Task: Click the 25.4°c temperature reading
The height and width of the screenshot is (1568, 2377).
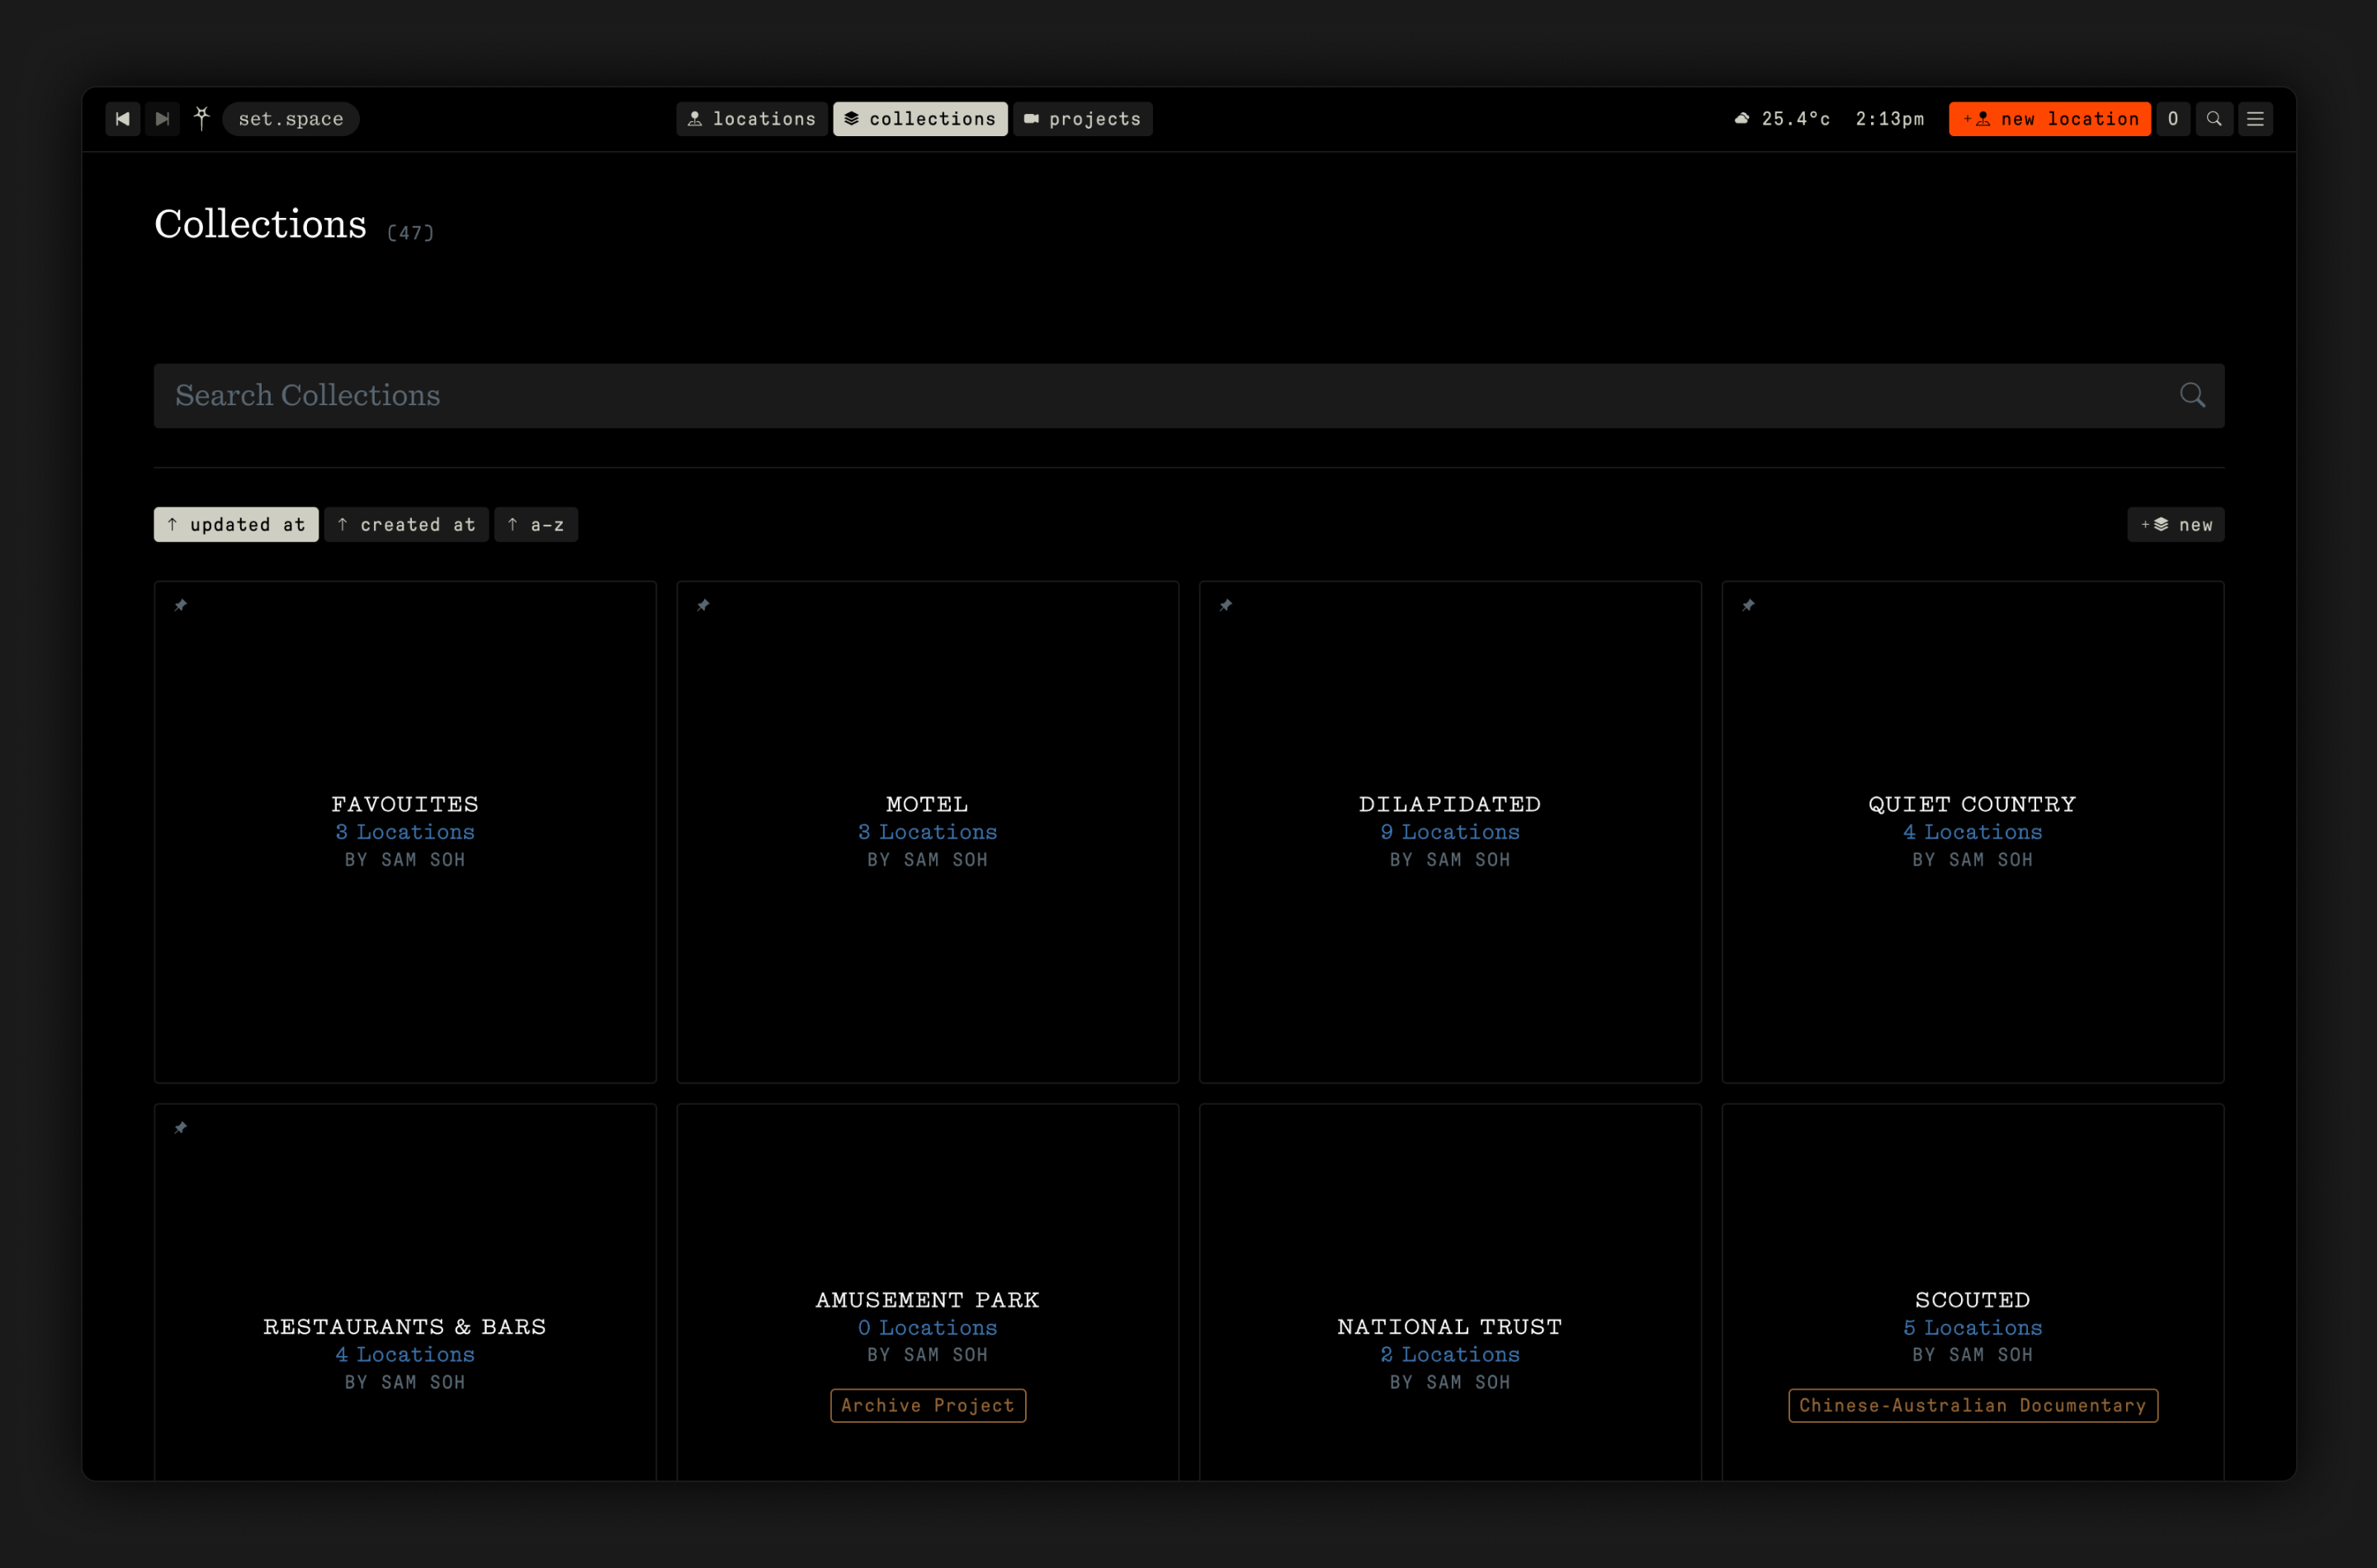Action: (1796, 119)
